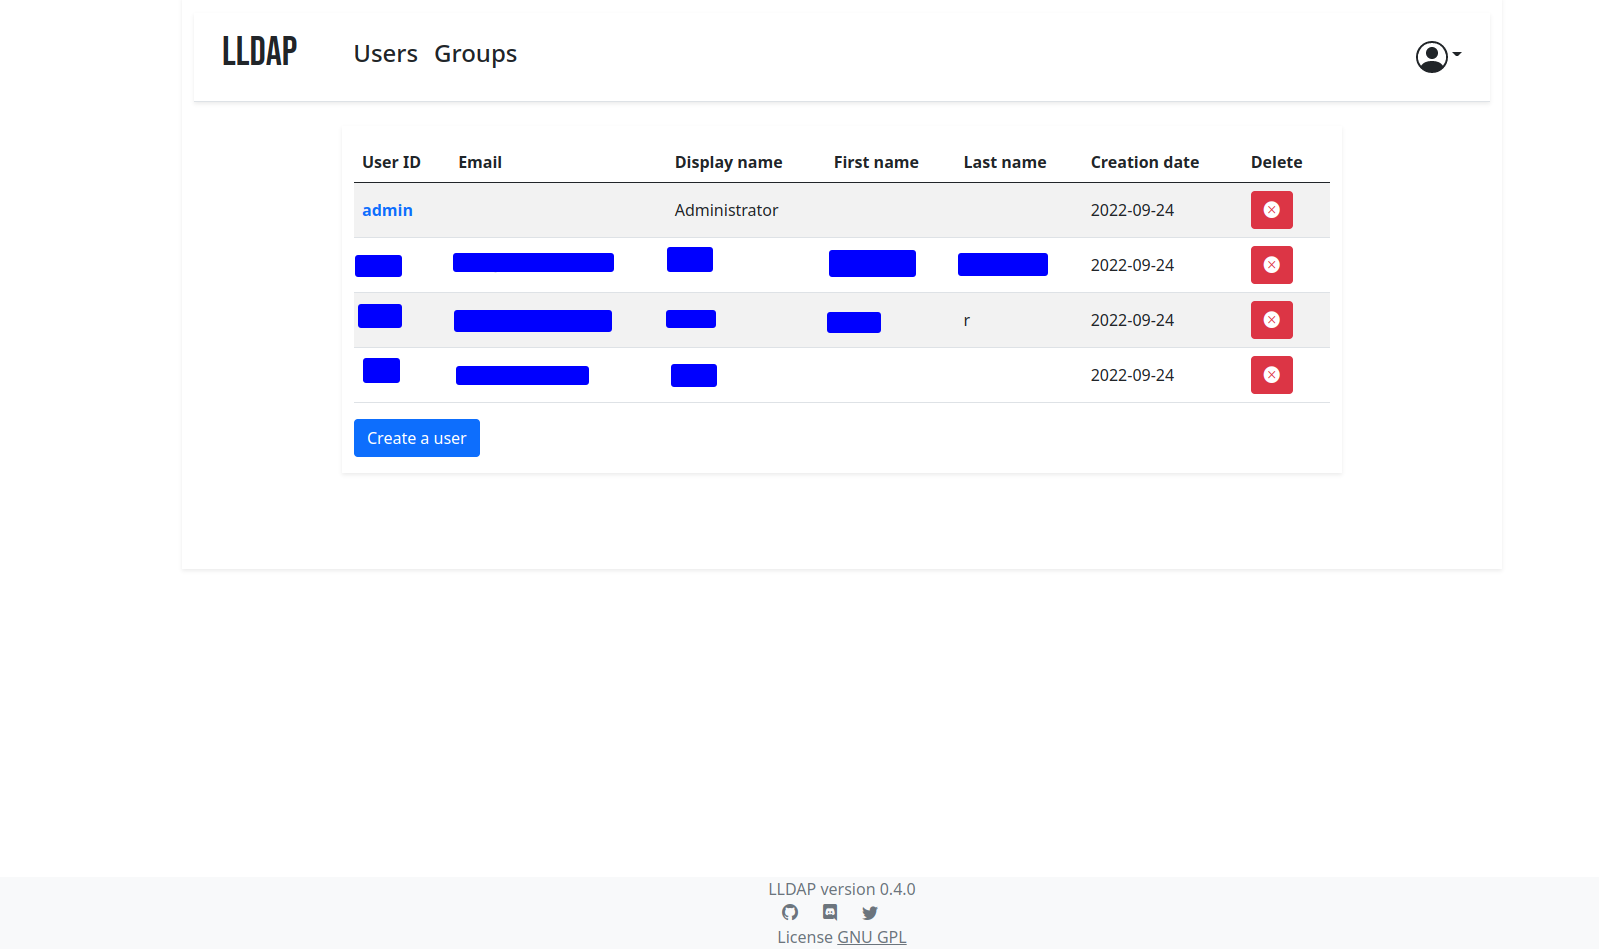This screenshot has height=949, width=1599.
Task: Open the Twitter bird icon in footer
Action: coord(870,912)
